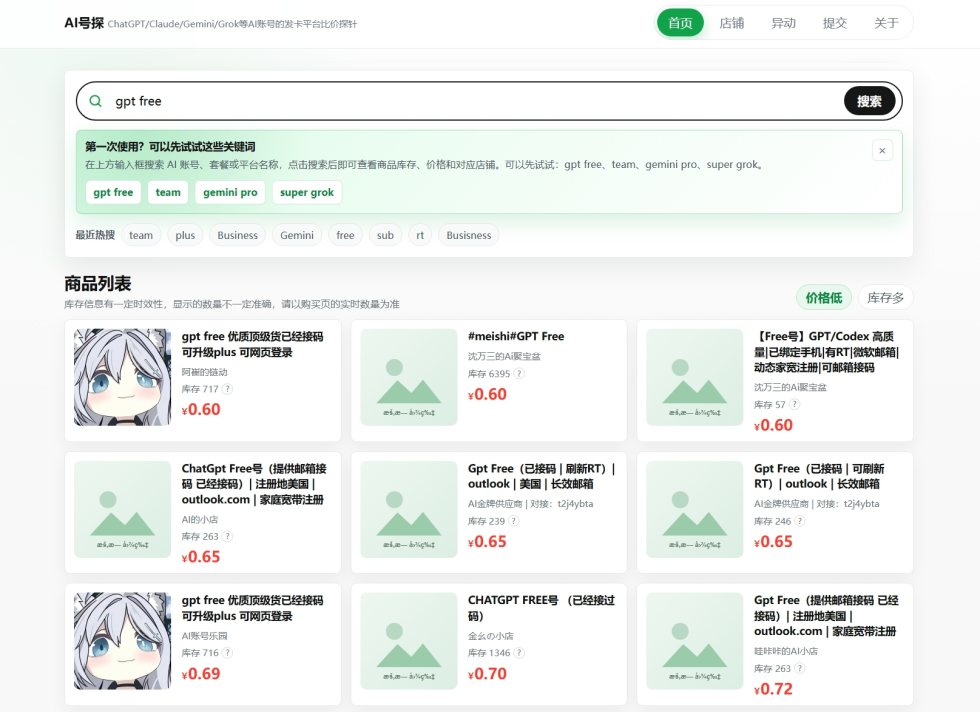Image resolution: width=980 pixels, height=712 pixels.
Task: Open Gpt Free 刷新RT outlook 美国 title
Action: click(541, 476)
